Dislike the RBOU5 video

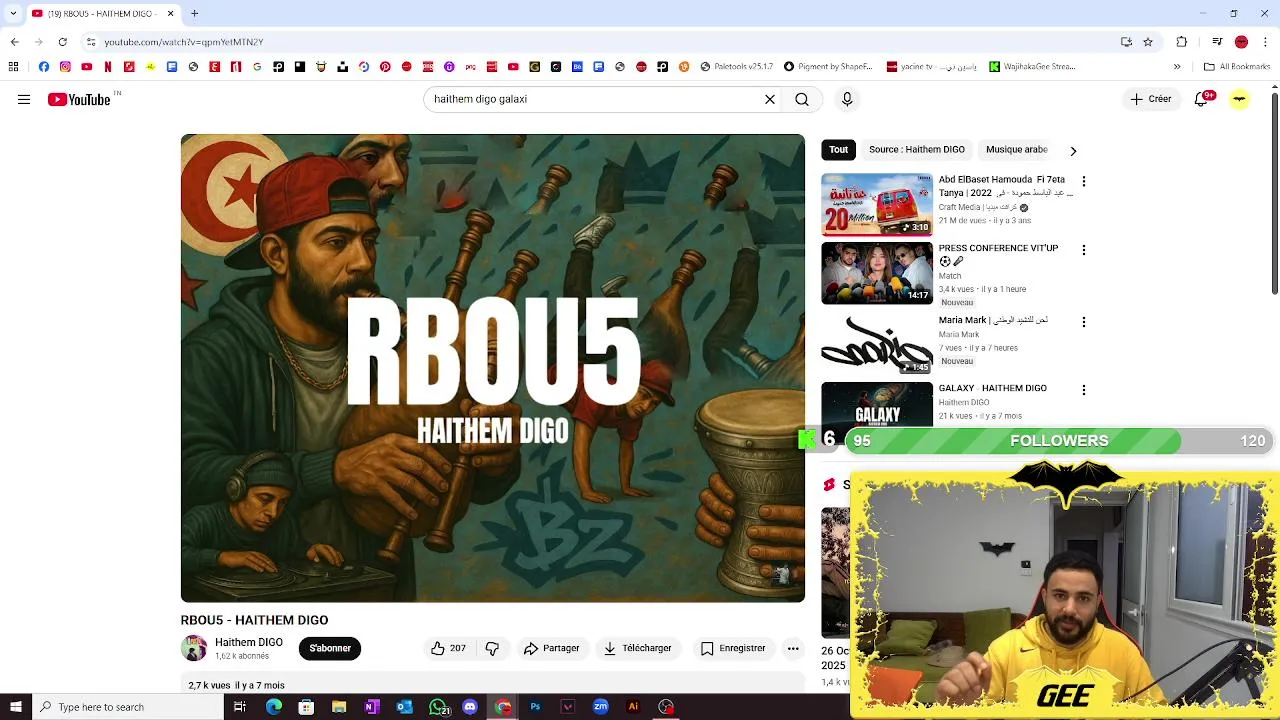492,648
